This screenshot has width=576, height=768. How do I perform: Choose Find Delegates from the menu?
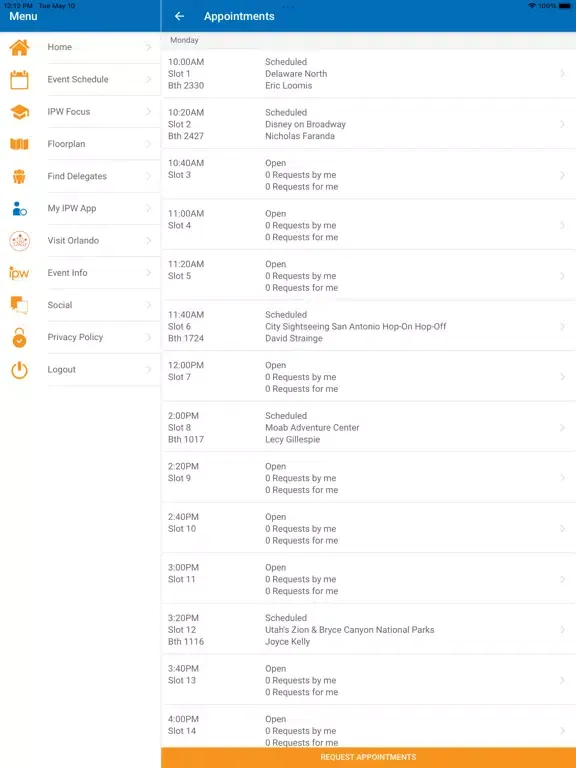[80, 176]
